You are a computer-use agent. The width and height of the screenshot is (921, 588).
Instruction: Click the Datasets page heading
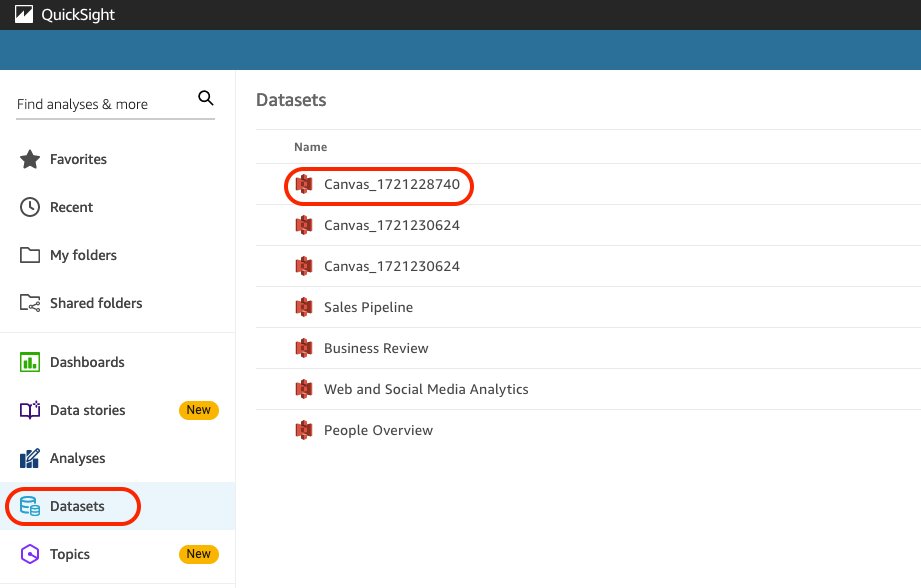pos(291,100)
